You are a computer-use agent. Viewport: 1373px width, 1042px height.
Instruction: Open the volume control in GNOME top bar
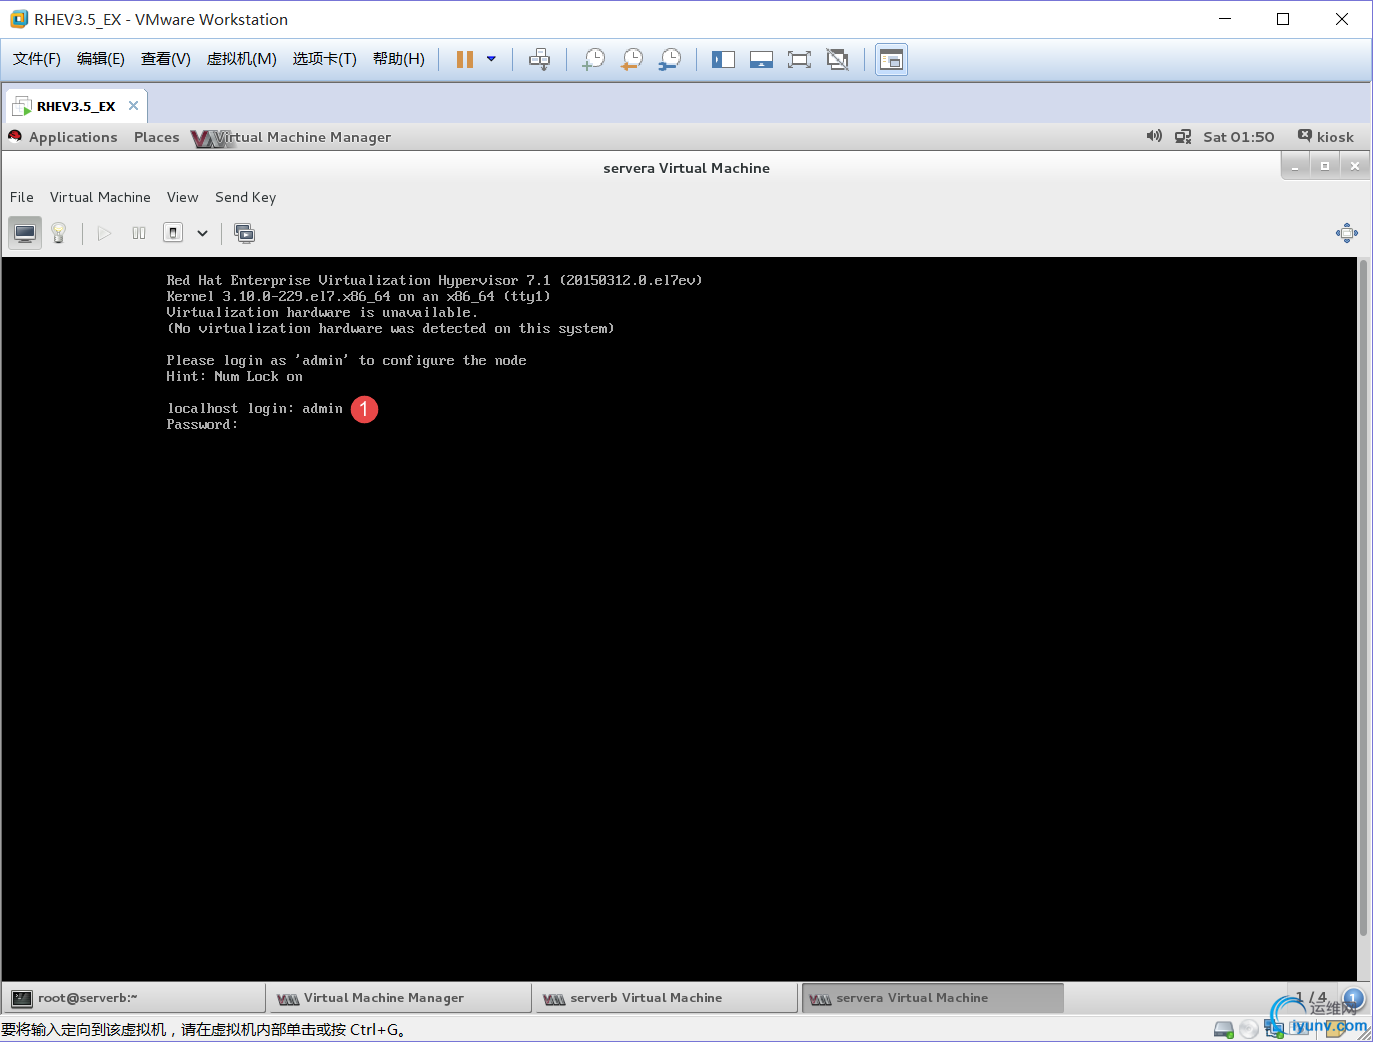tap(1154, 136)
